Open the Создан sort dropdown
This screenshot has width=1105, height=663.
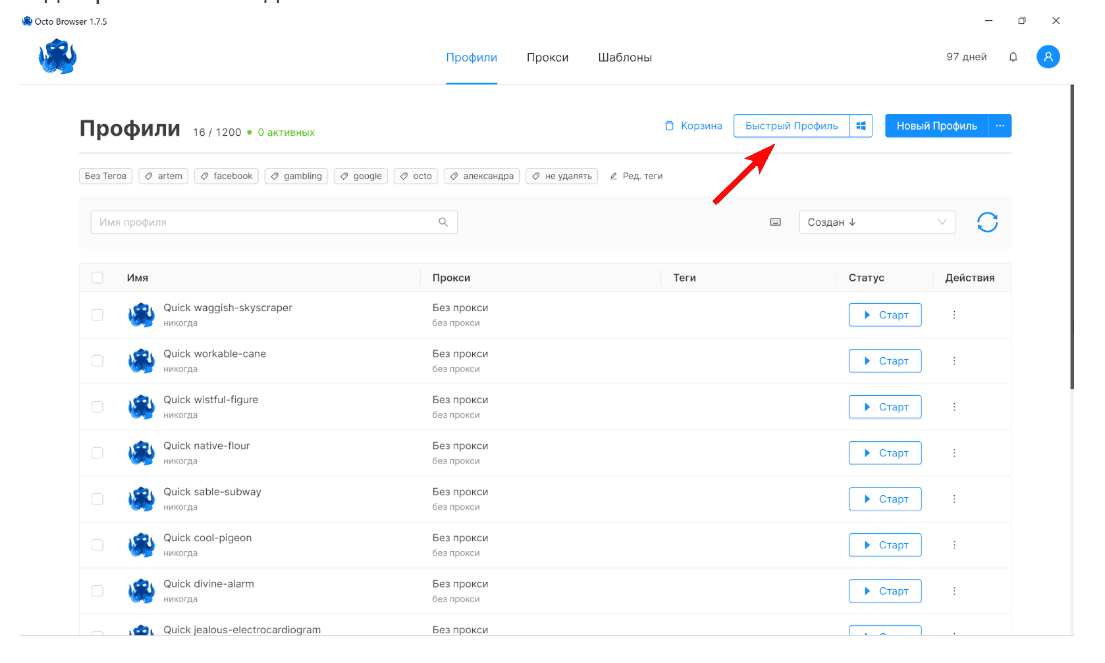point(876,222)
